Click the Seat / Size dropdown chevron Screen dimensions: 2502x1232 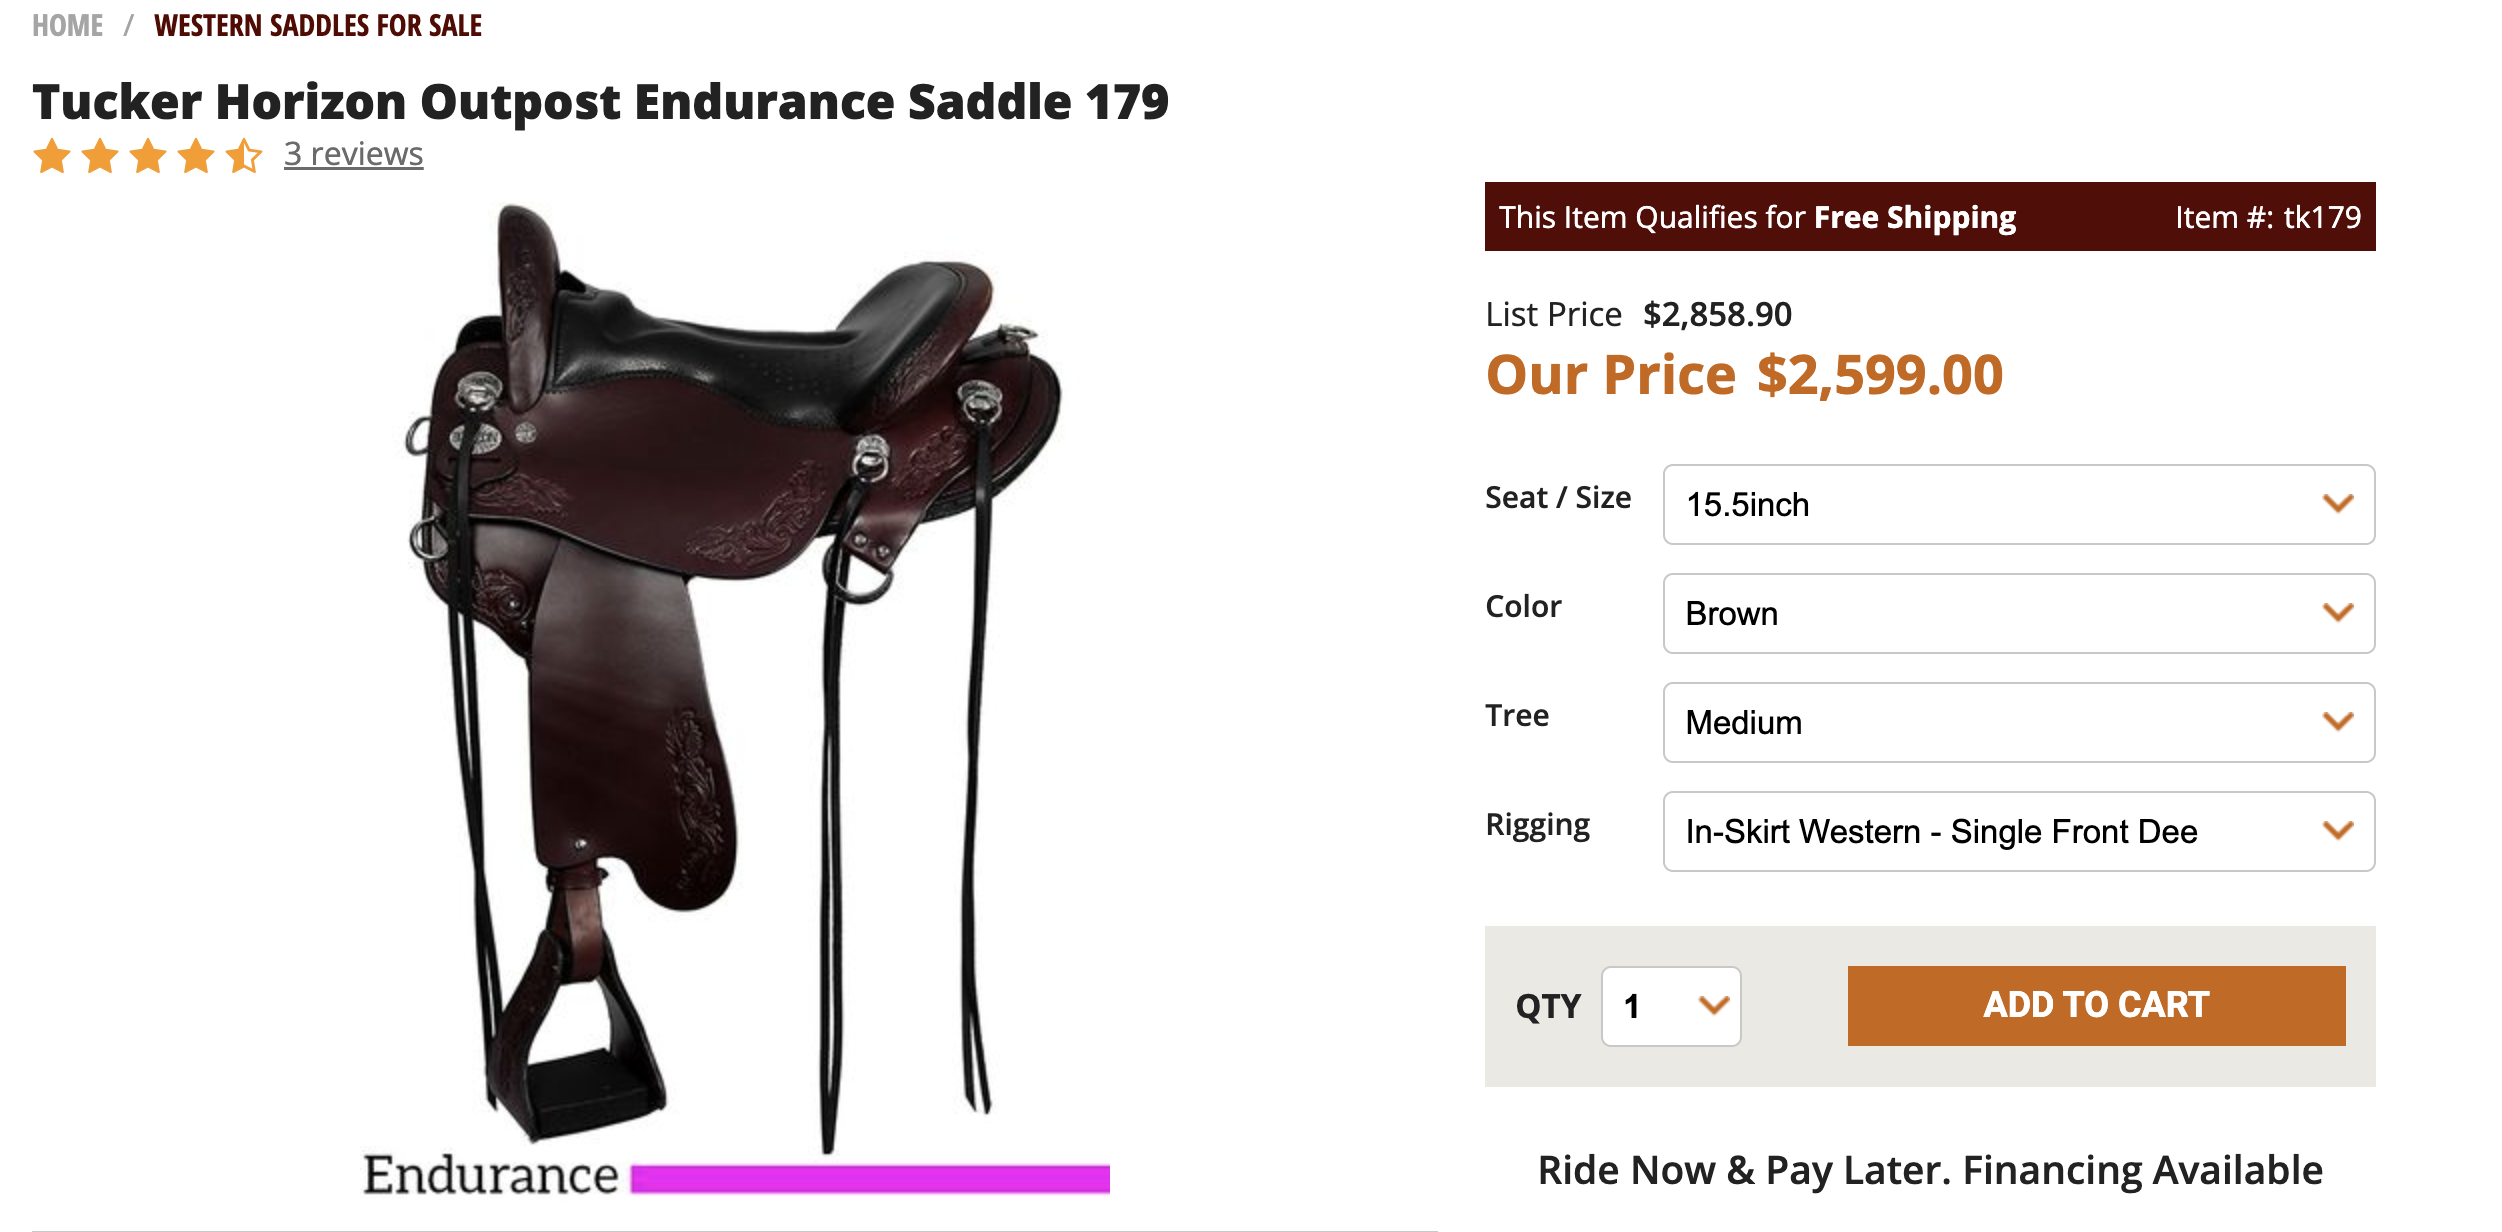pyautogui.click(x=2337, y=503)
